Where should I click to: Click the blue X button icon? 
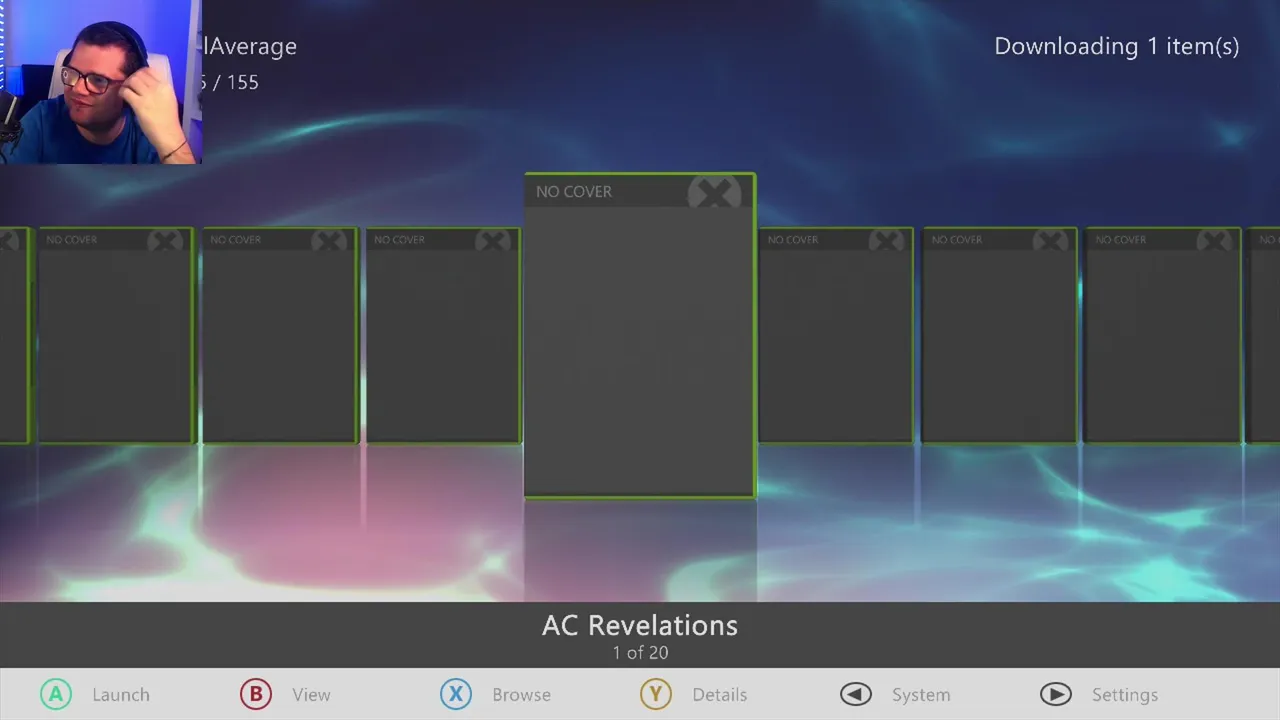tap(456, 694)
